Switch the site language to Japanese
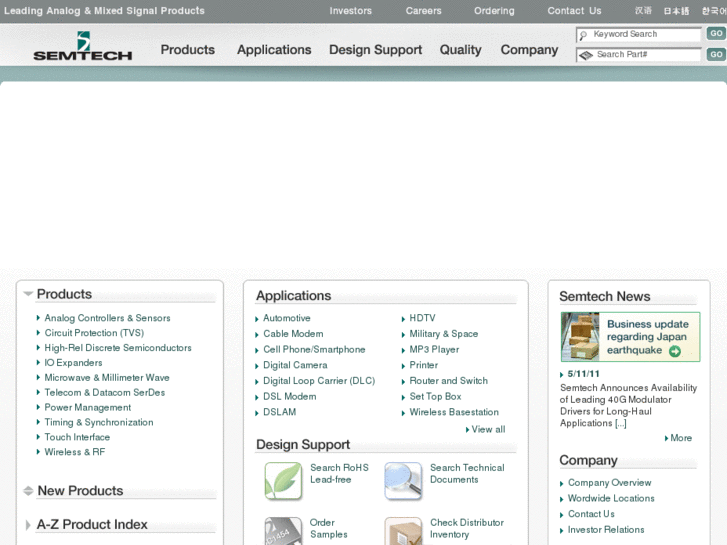This screenshot has height=545, width=727. [676, 11]
